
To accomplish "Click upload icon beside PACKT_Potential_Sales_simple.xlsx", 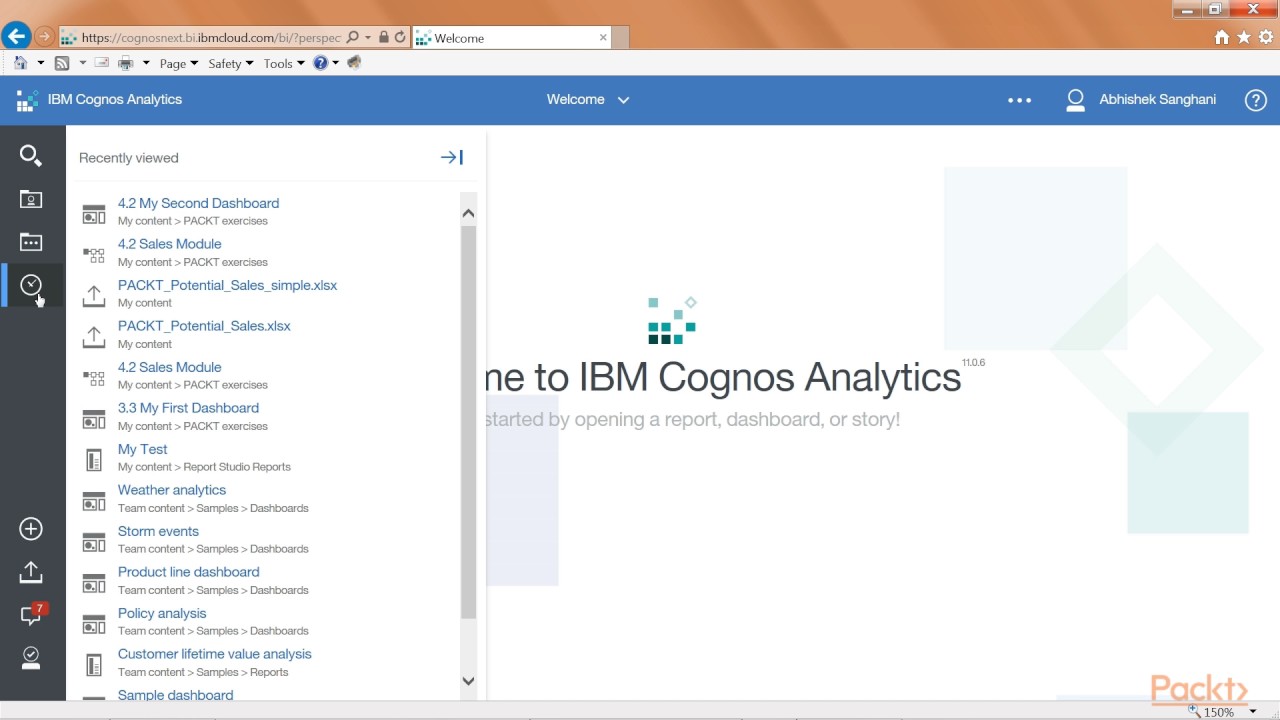I will [x=94, y=295].
